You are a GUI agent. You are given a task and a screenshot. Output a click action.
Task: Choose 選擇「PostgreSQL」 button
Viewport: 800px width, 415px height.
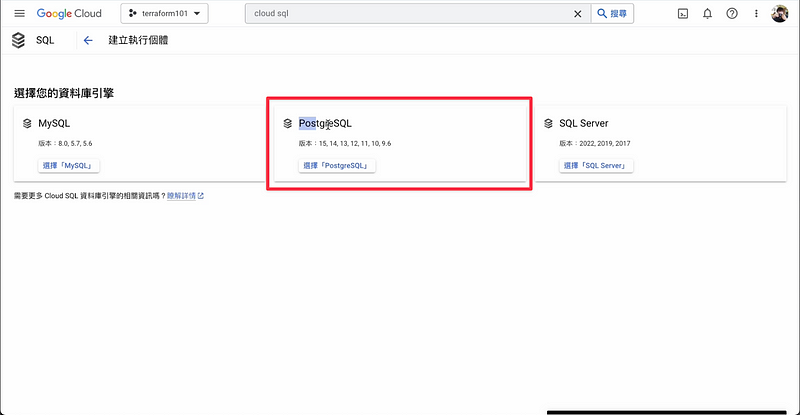(337, 166)
